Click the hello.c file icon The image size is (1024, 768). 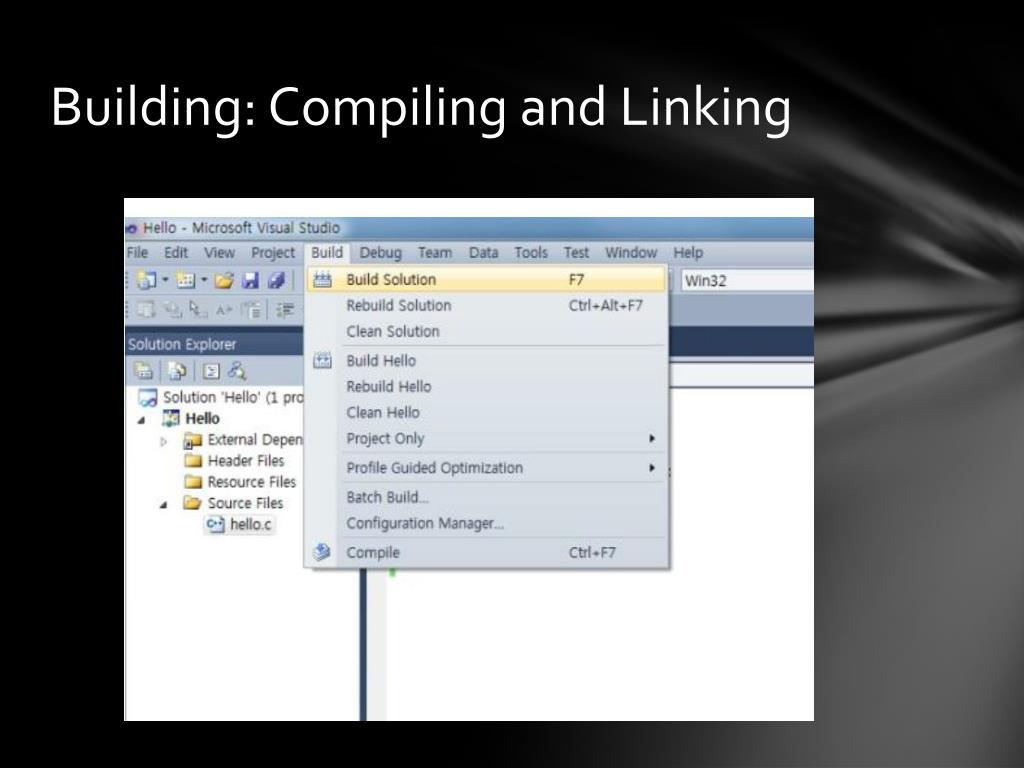pyautogui.click(x=215, y=524)
